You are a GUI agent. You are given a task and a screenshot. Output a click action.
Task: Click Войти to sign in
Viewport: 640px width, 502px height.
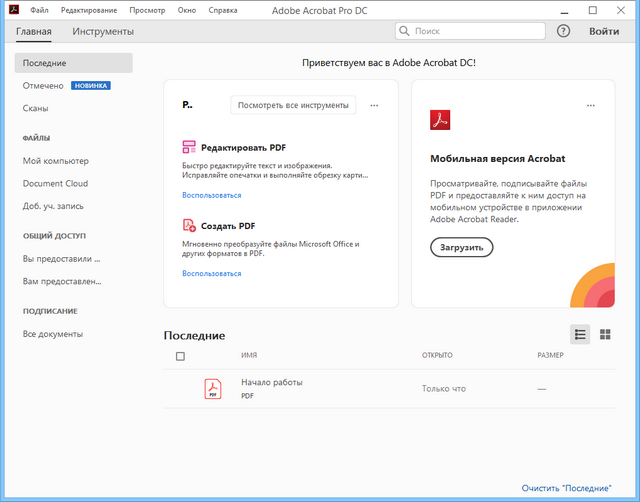(604, 31)
